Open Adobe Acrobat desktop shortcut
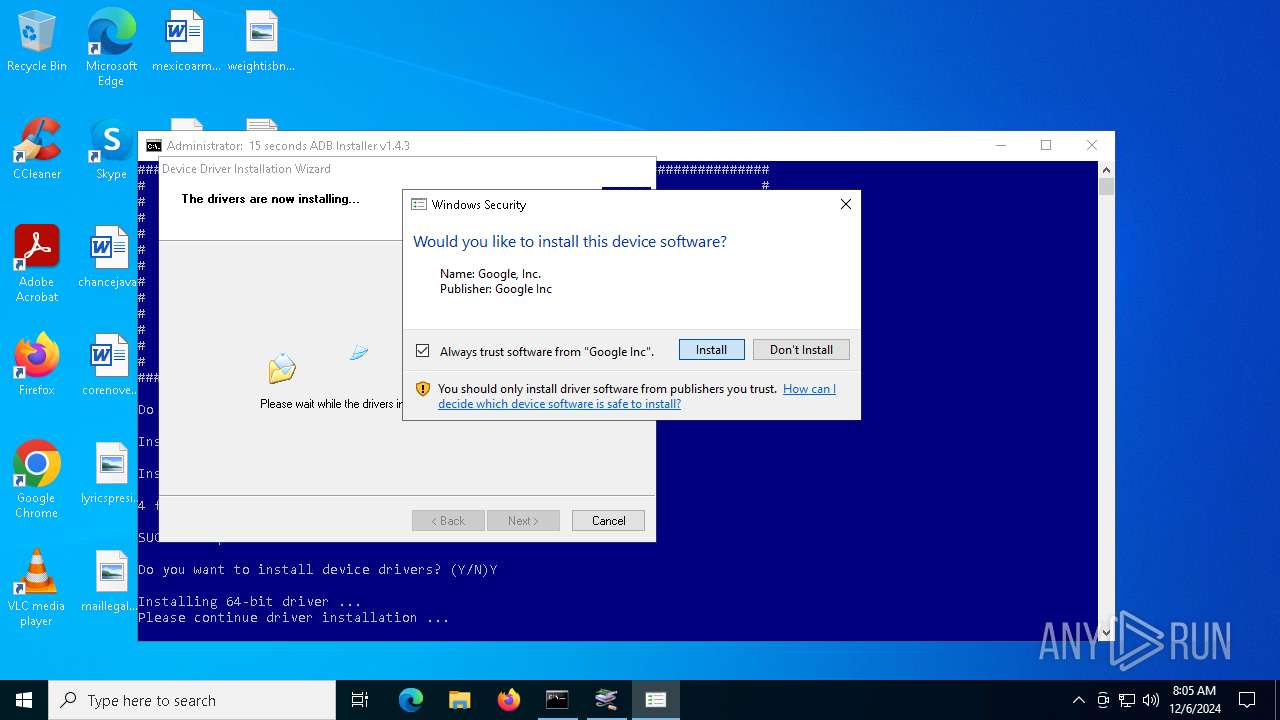This screenshot has width=1280, height=720. [x=37, y=264]
